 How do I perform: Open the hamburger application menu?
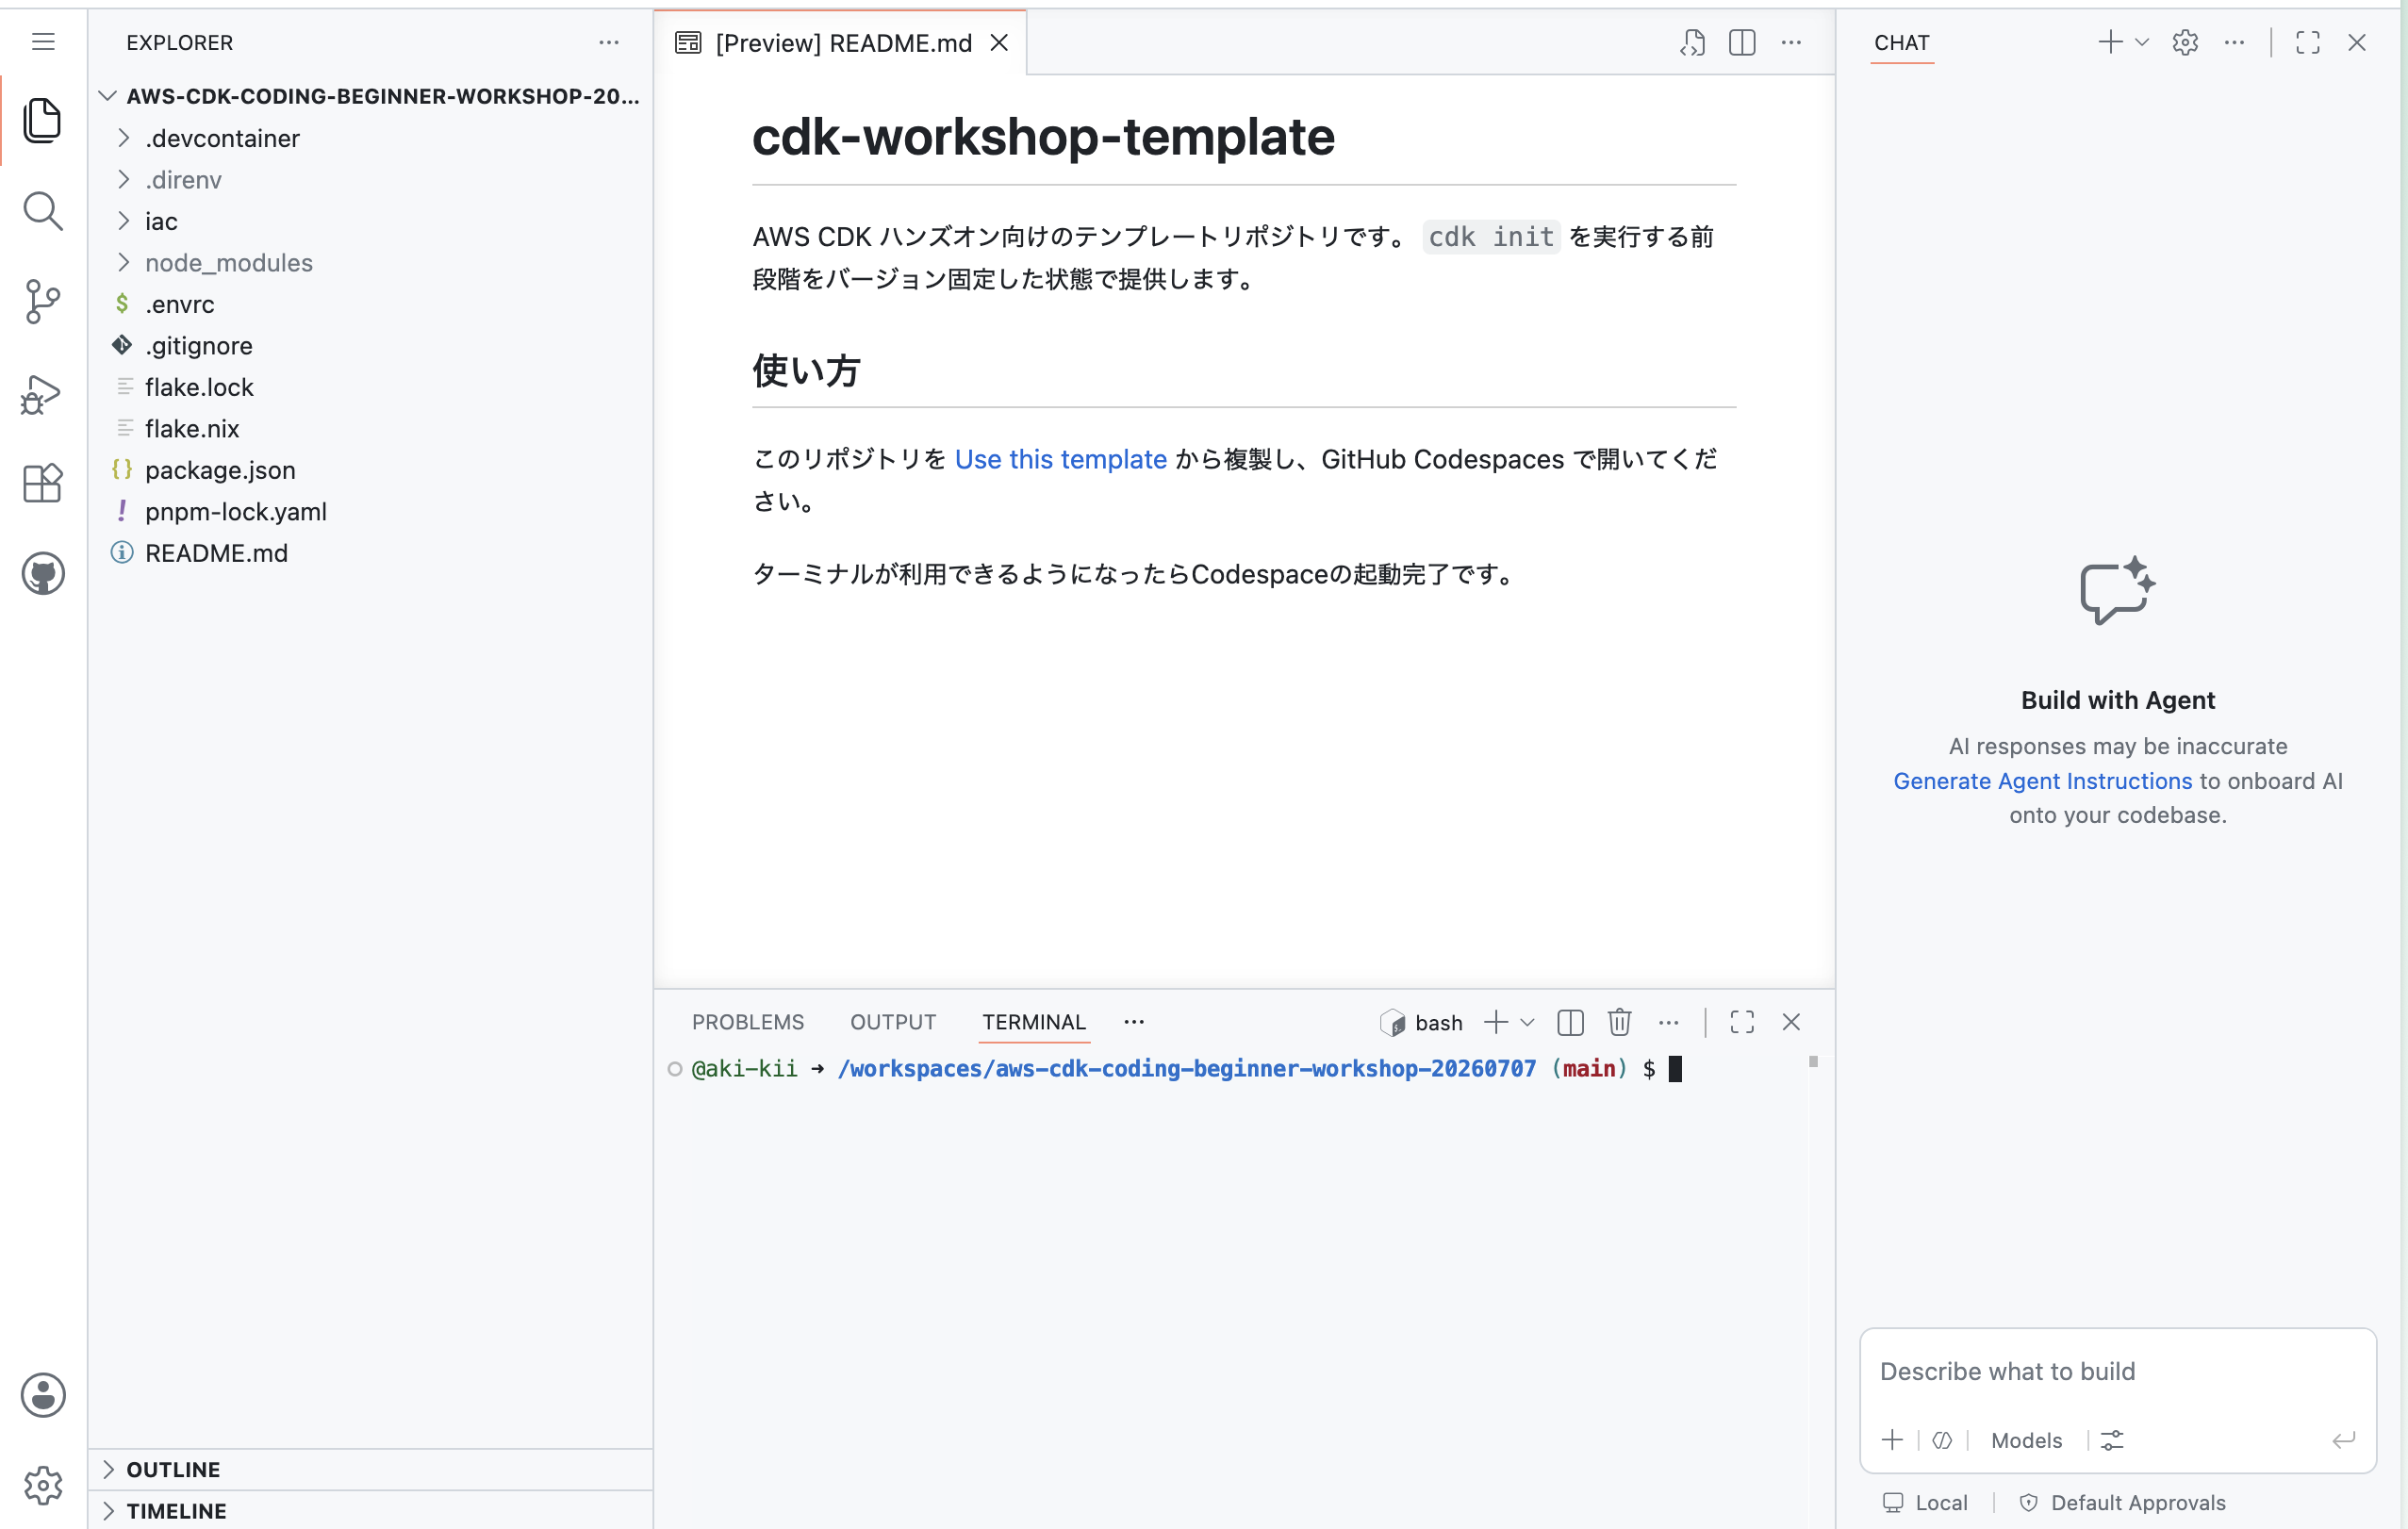coord(43,42)
